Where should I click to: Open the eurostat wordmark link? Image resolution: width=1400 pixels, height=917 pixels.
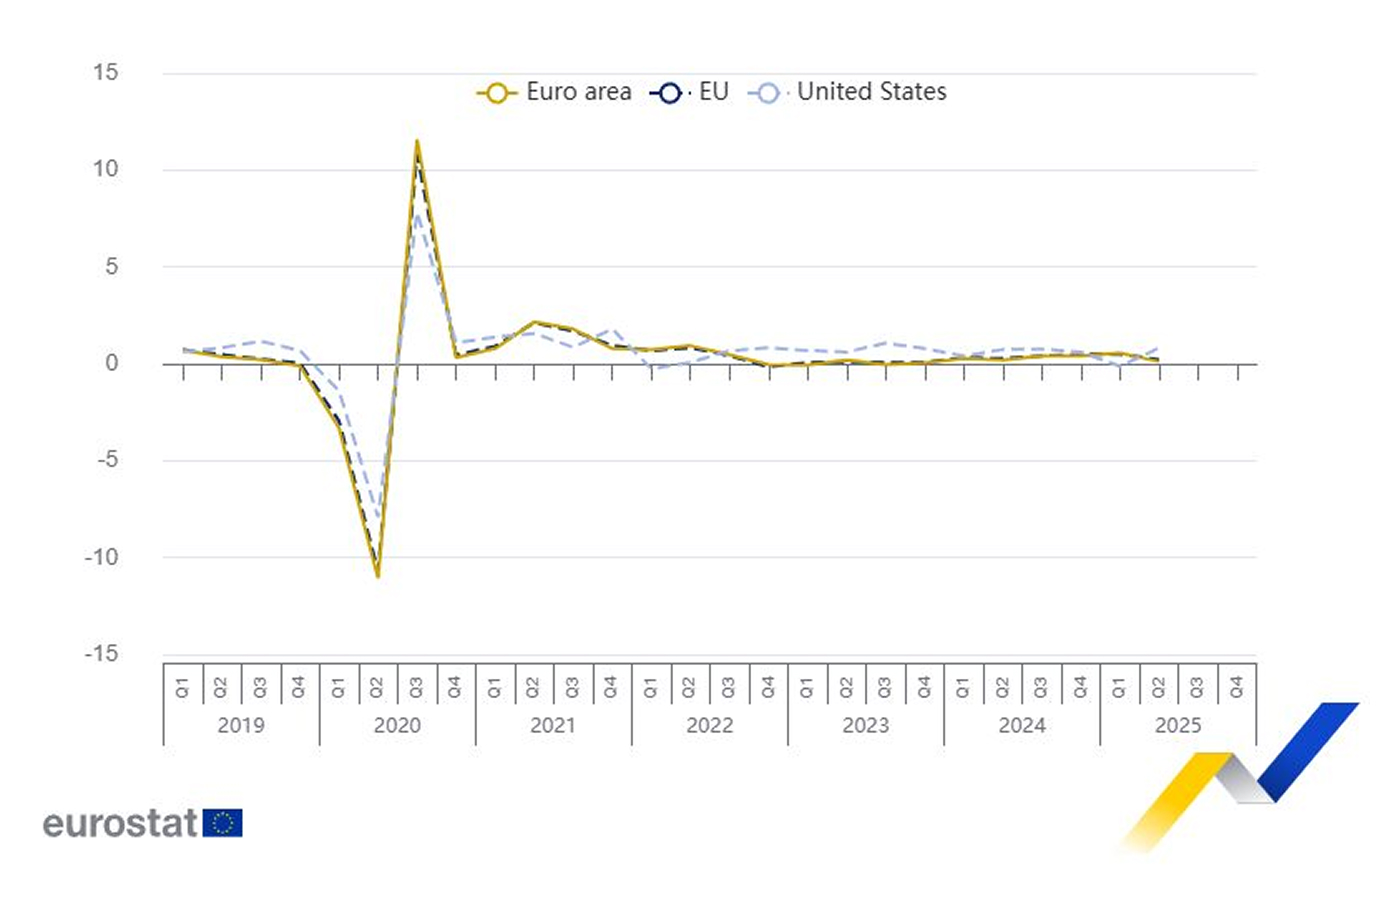120,823
